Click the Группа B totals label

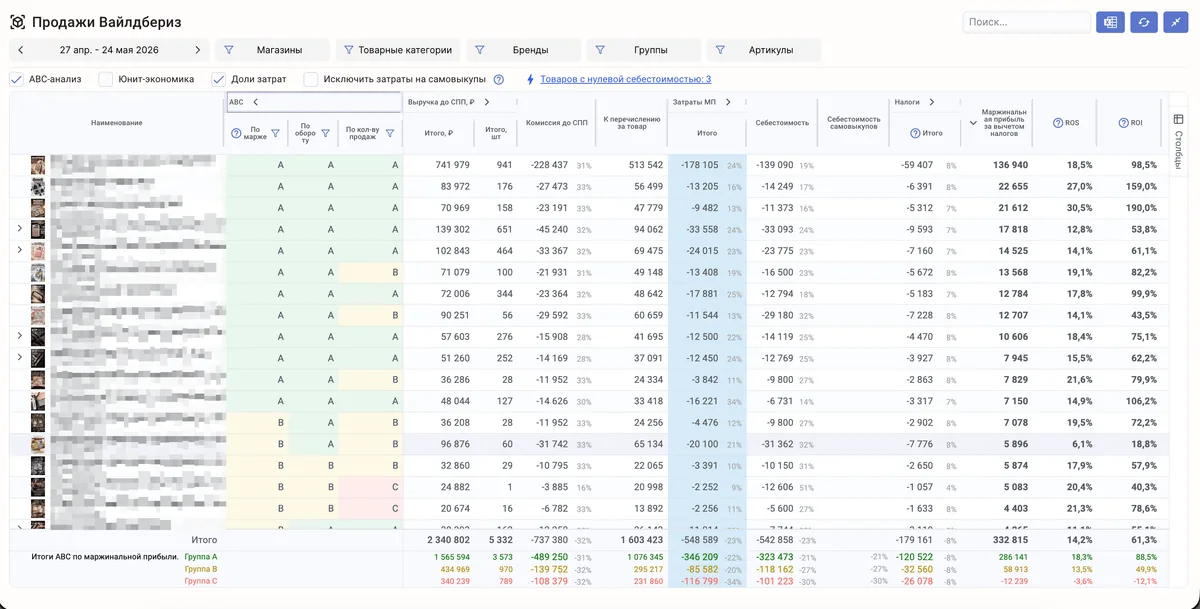coord(201,569)
